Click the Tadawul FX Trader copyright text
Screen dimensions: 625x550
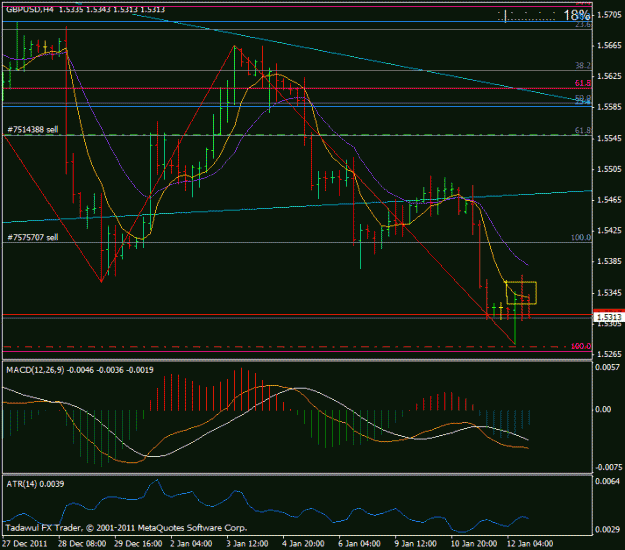click(x=126, y=528)
